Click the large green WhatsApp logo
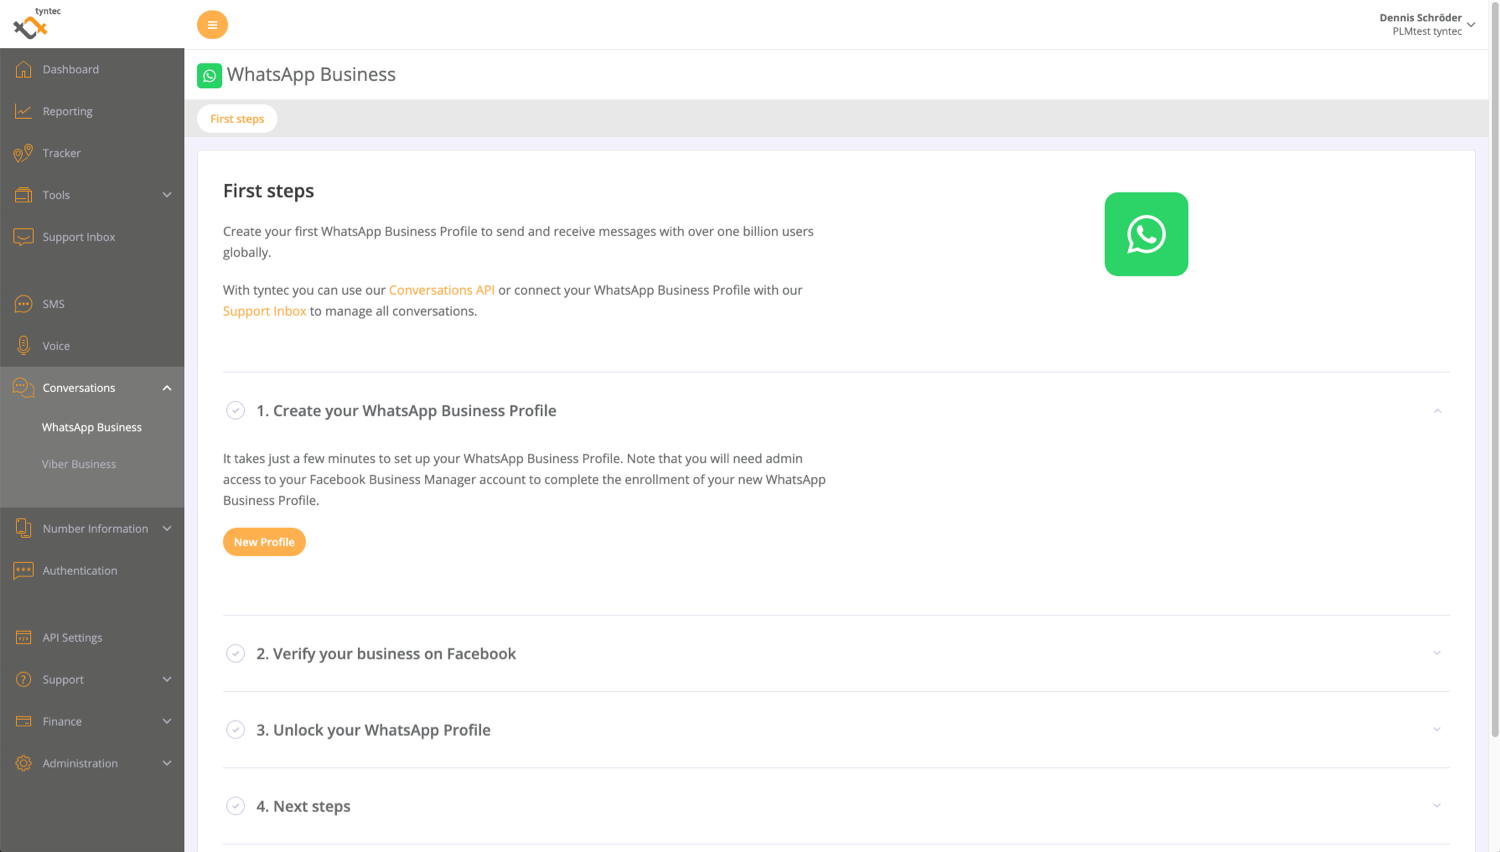 (x=1146, y=234)
